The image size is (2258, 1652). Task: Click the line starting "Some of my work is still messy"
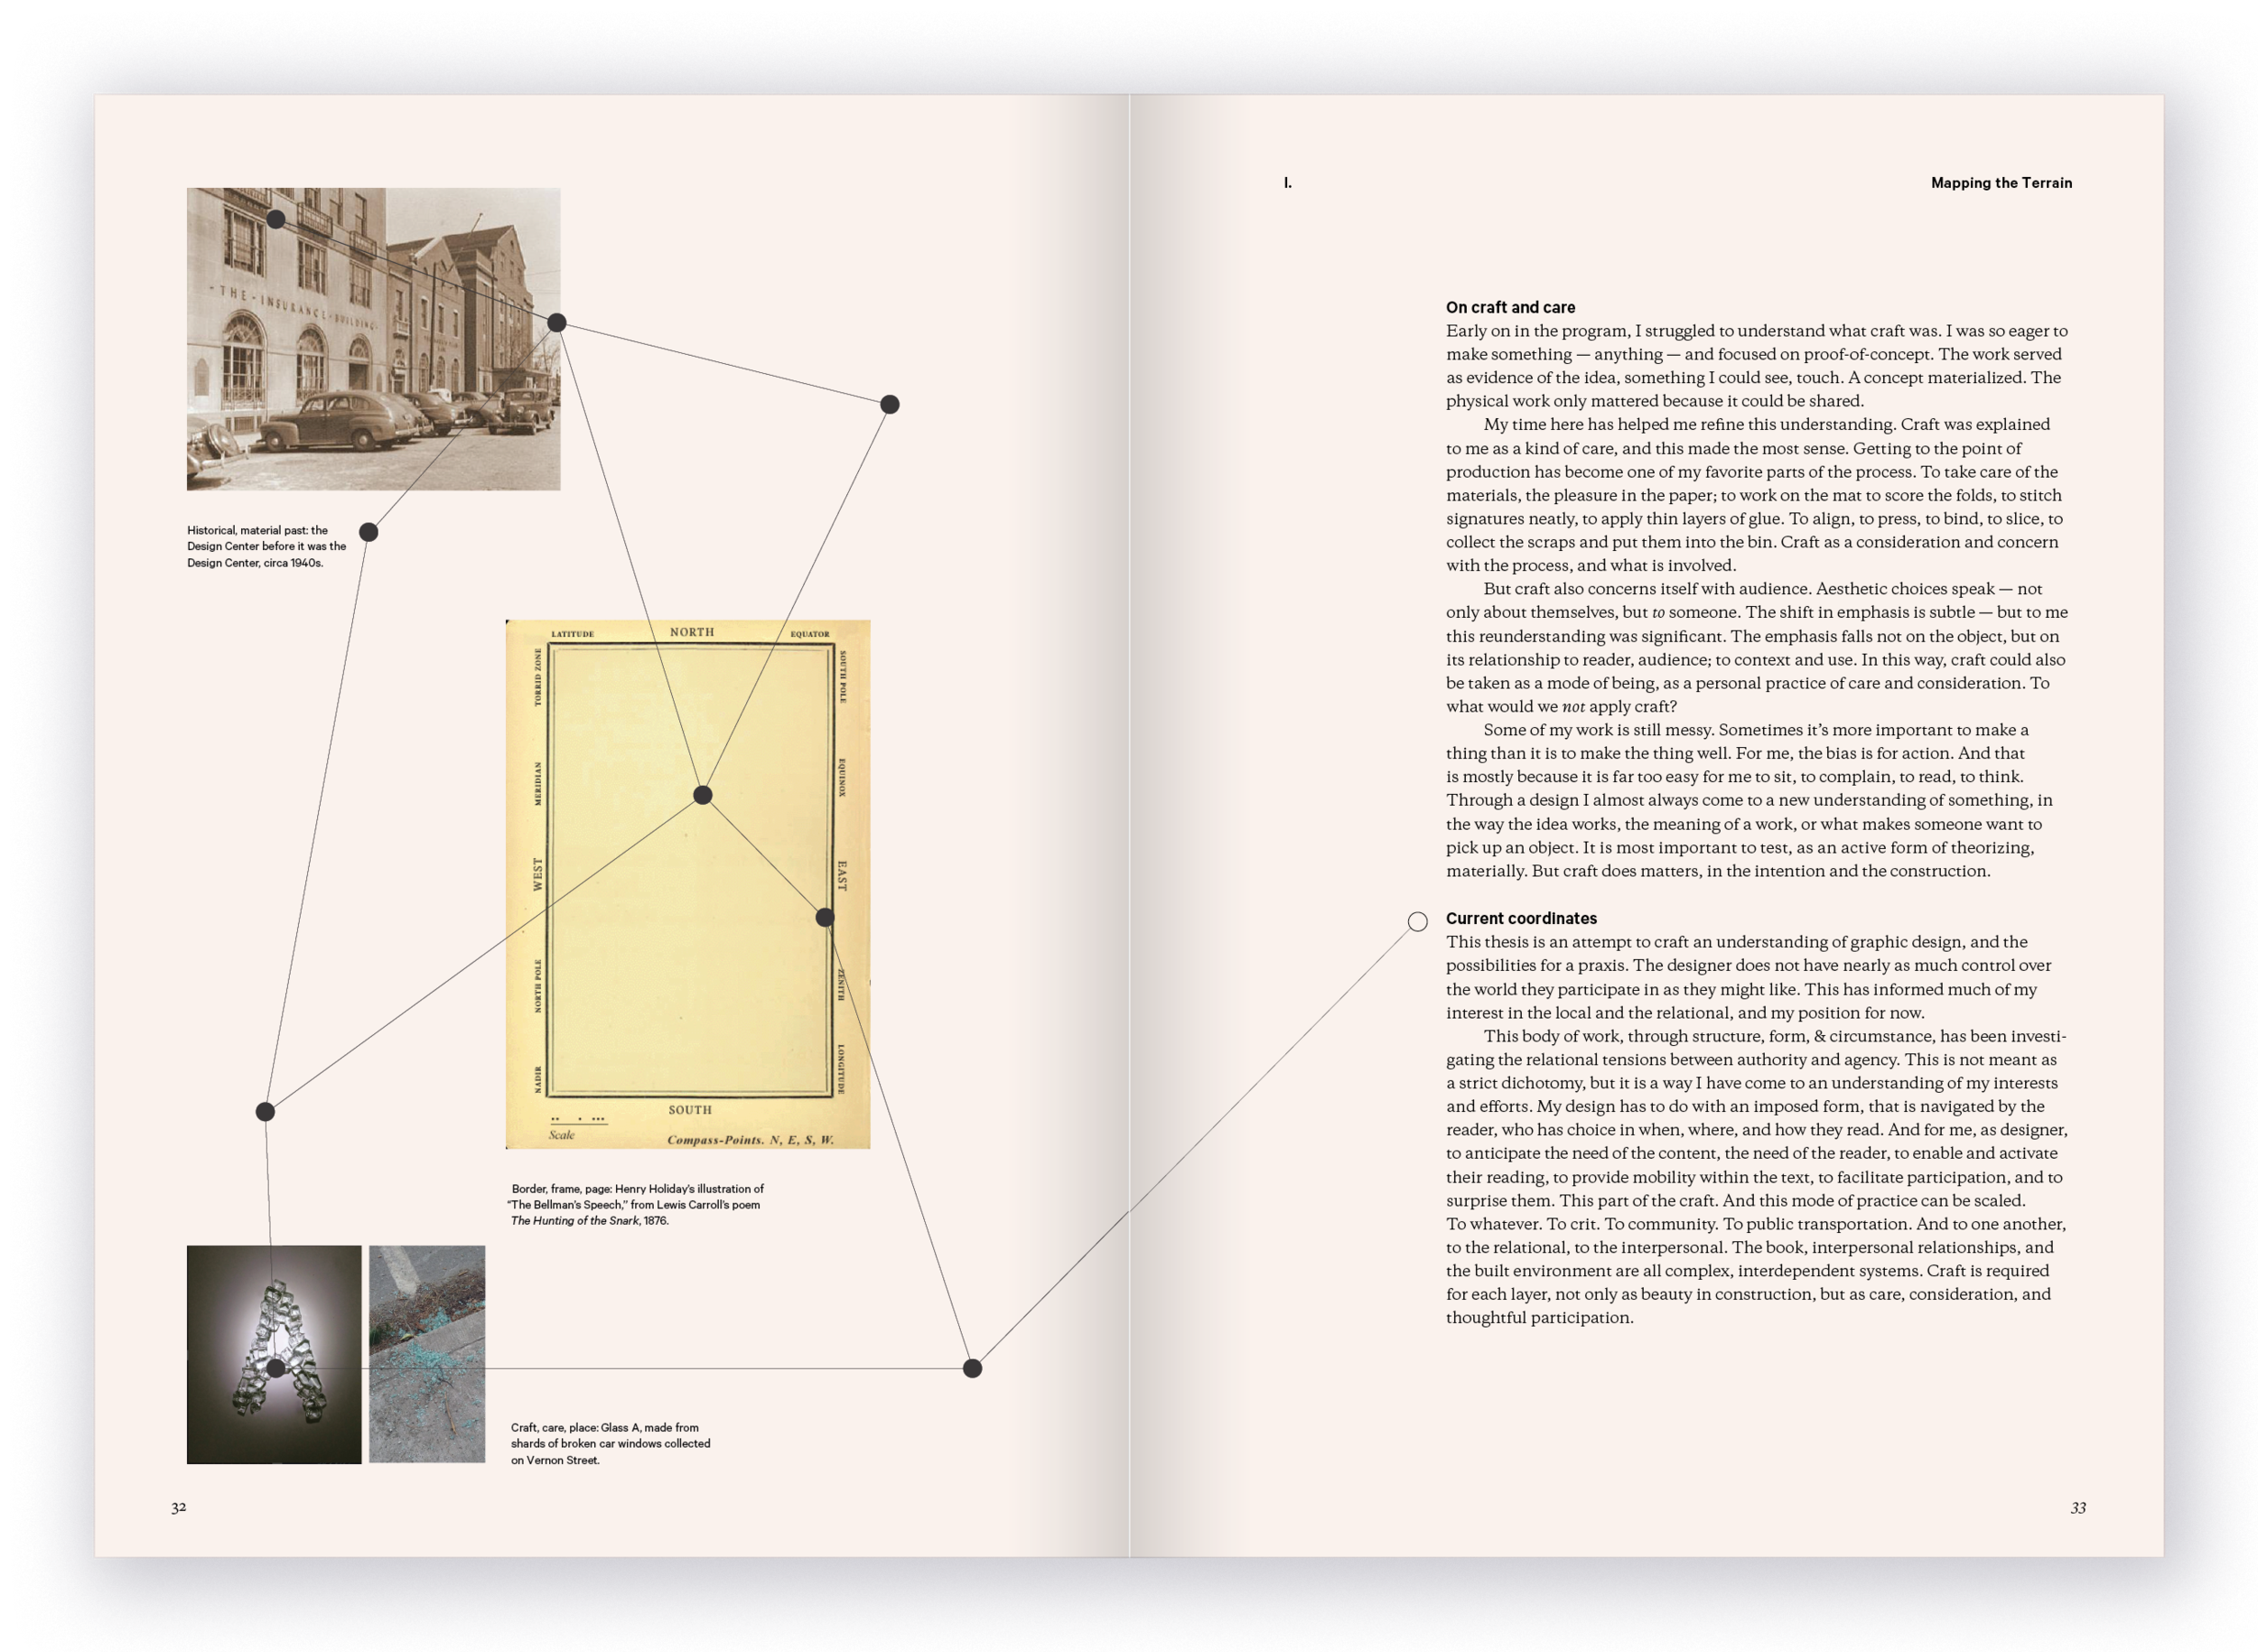point(1756,730)
